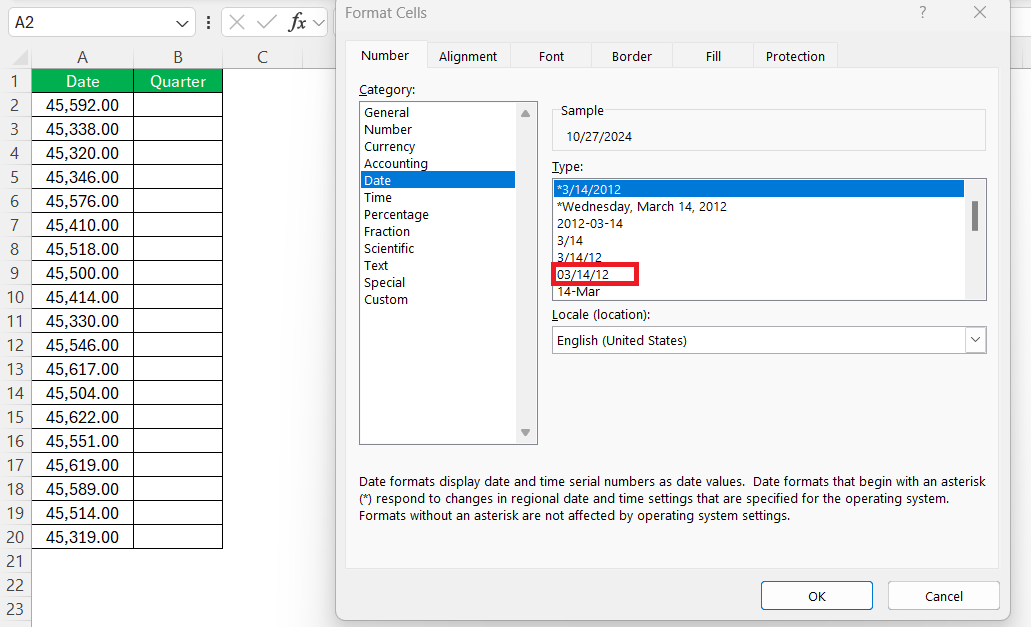Open the Locale location dropdown
Viewport: 1031px width, 627px height.
(x=975, y=340)
